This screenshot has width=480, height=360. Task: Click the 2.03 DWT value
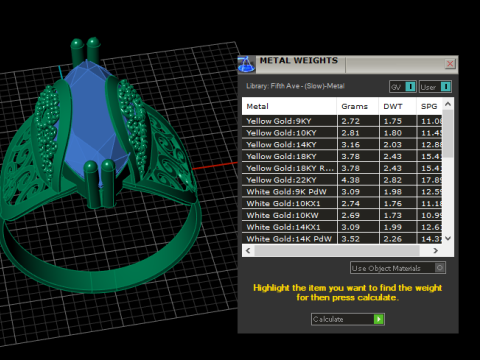click(392, 145)
